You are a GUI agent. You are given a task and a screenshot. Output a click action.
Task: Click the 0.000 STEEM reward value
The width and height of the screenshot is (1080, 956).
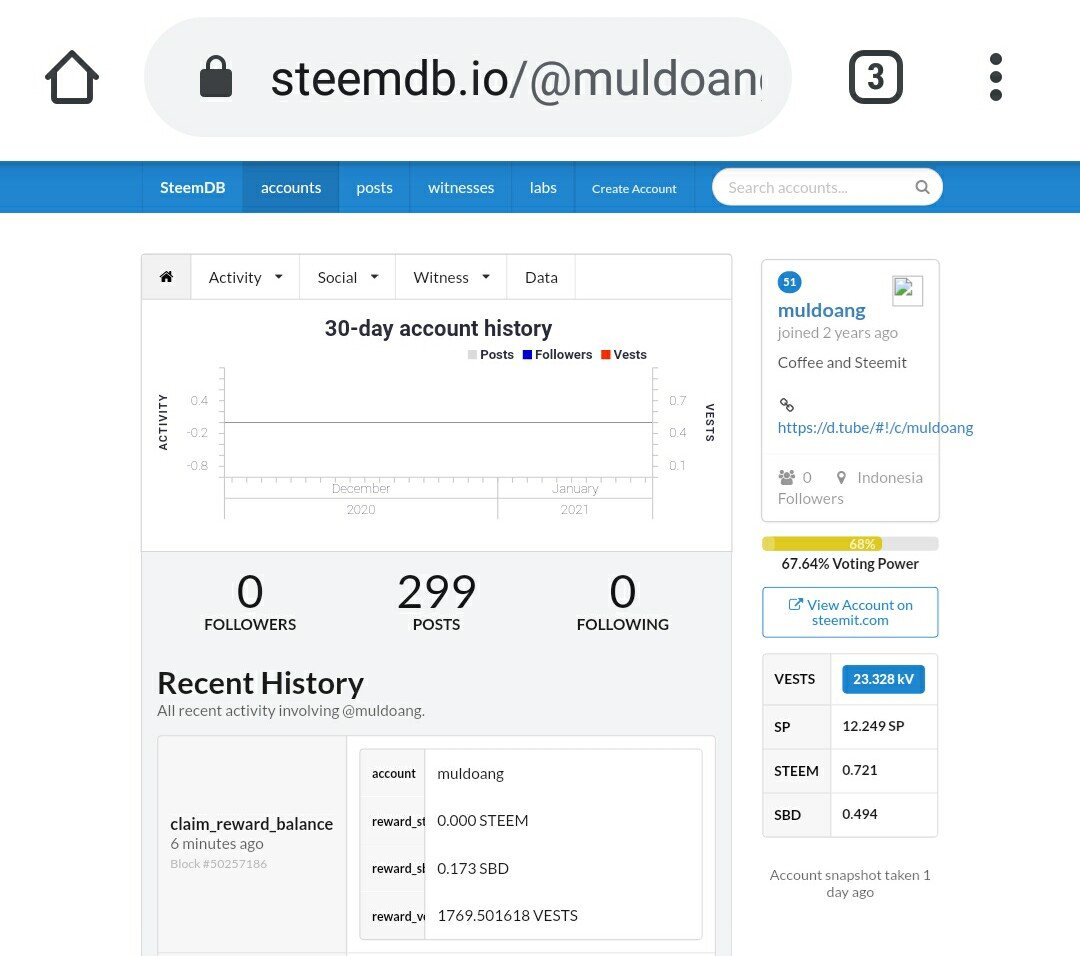tap(482, 821)
